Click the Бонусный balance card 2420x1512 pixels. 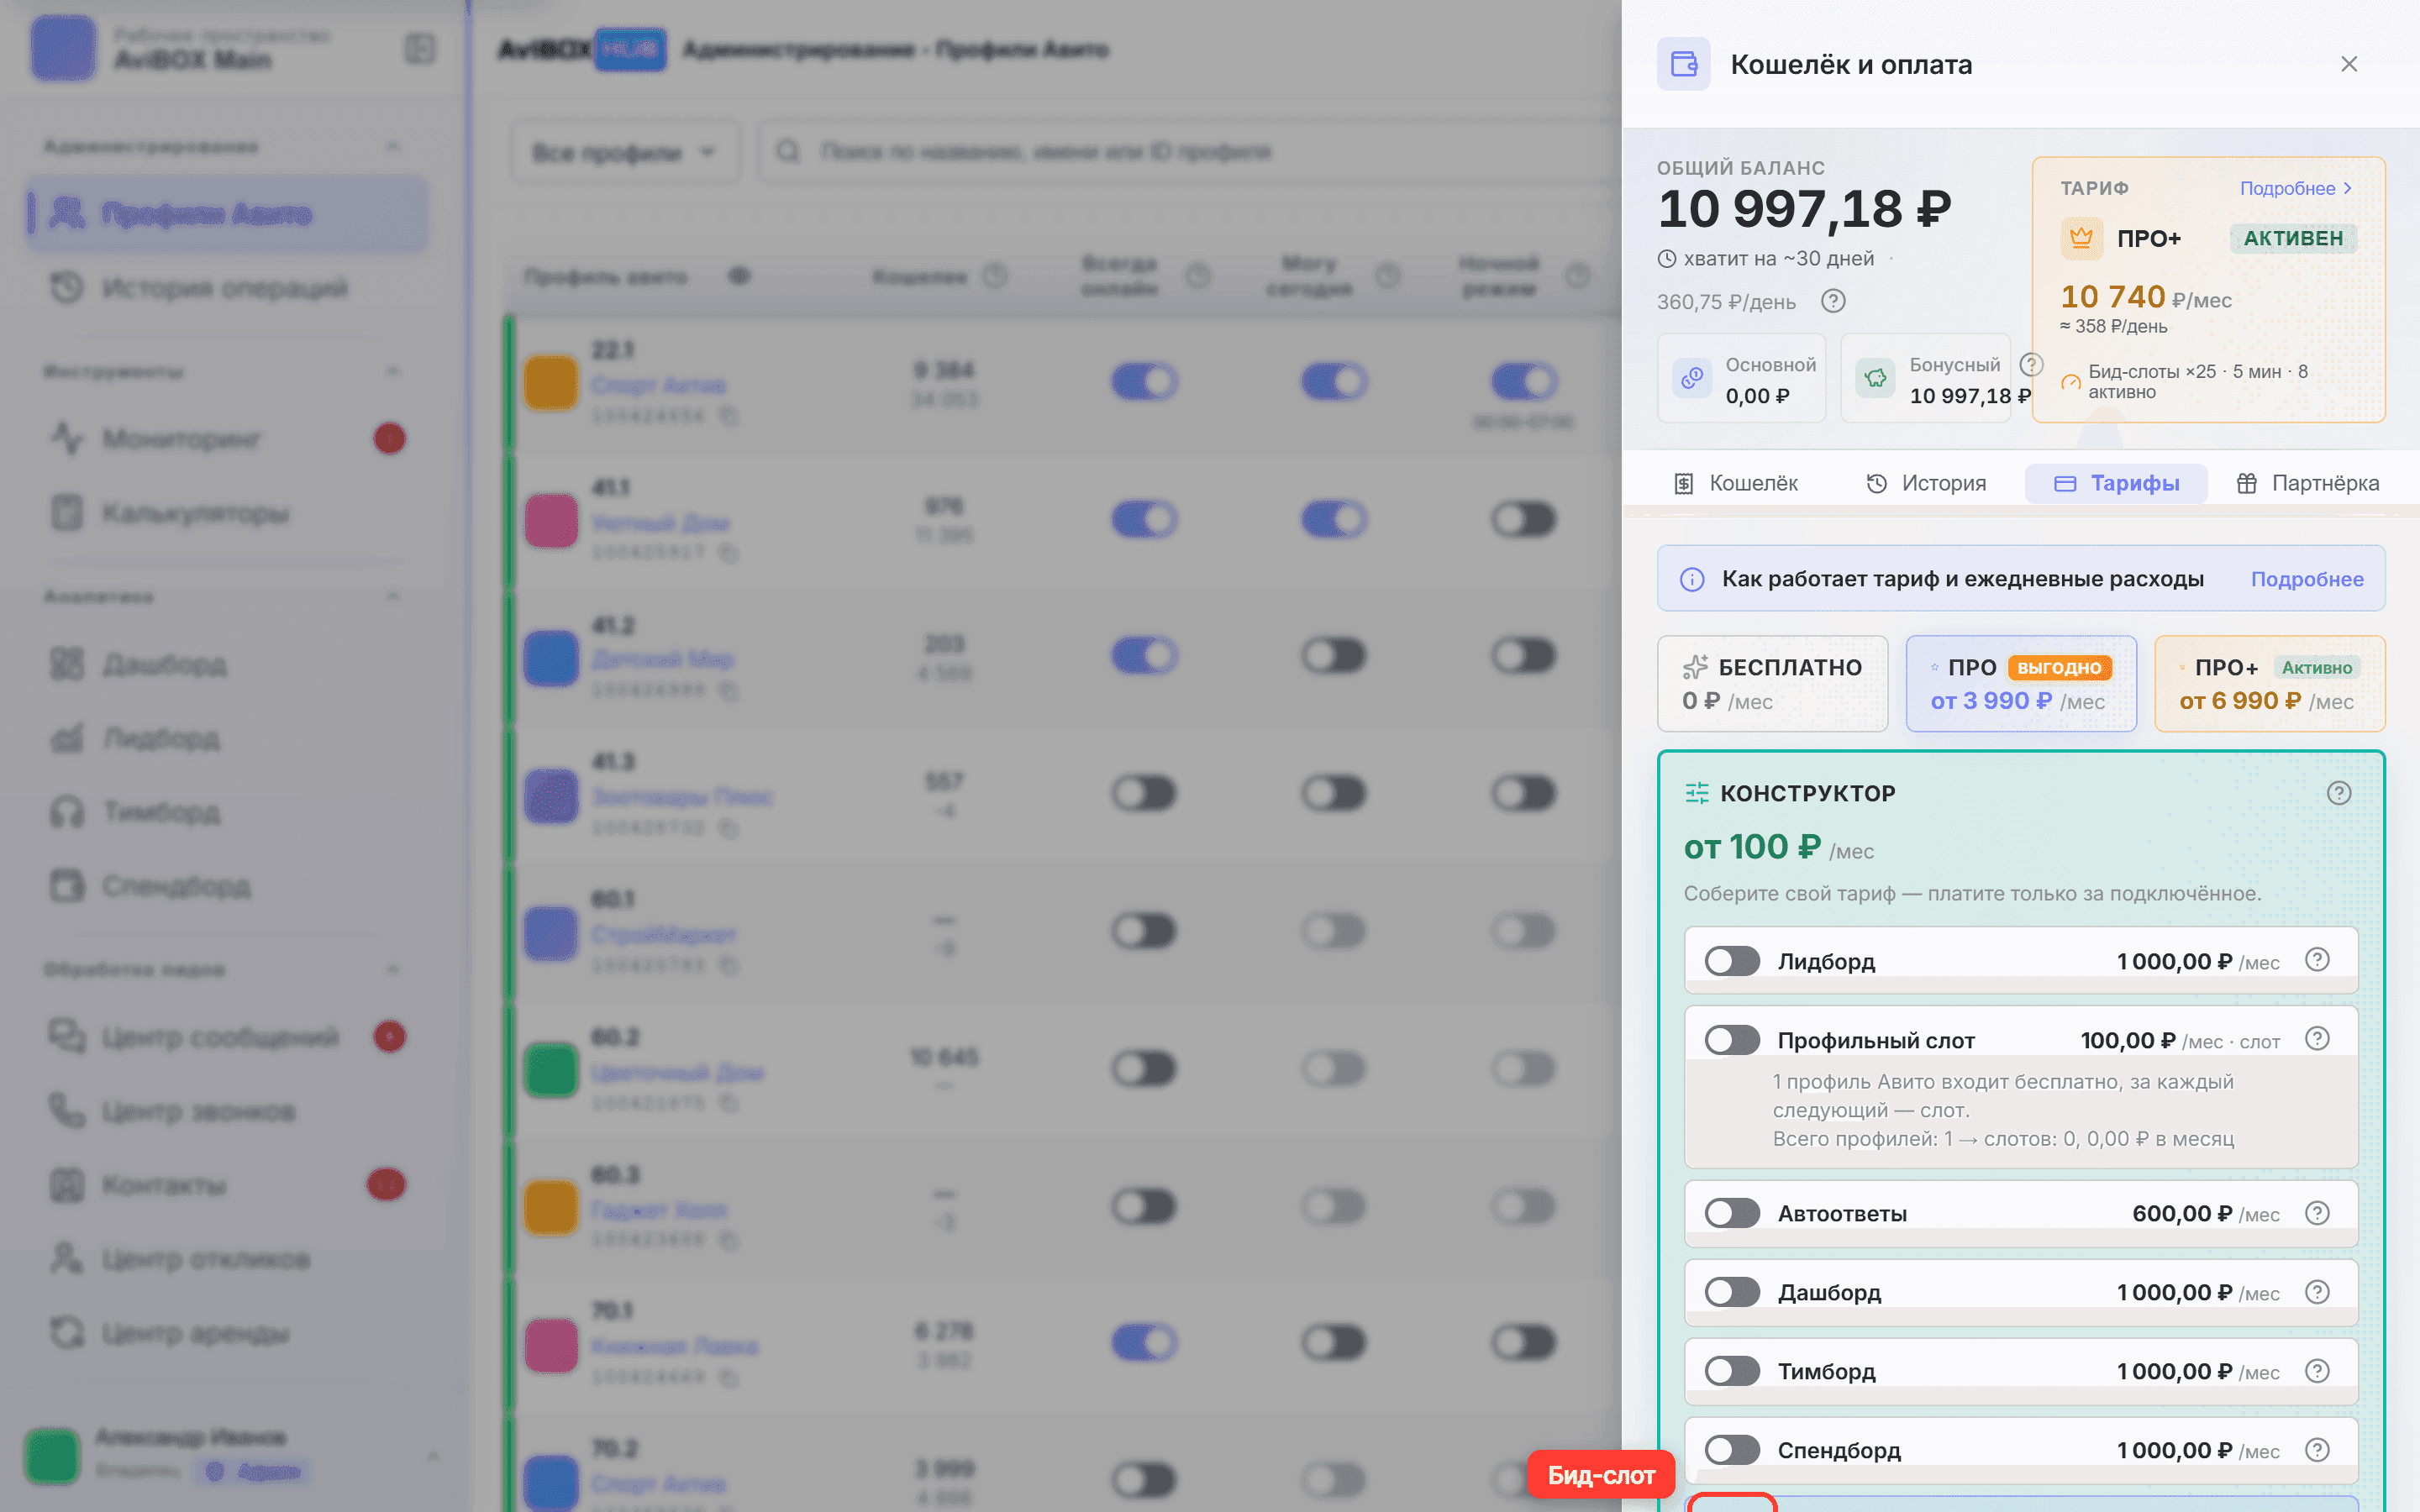pyautogui.click(x=1925, y=378)
